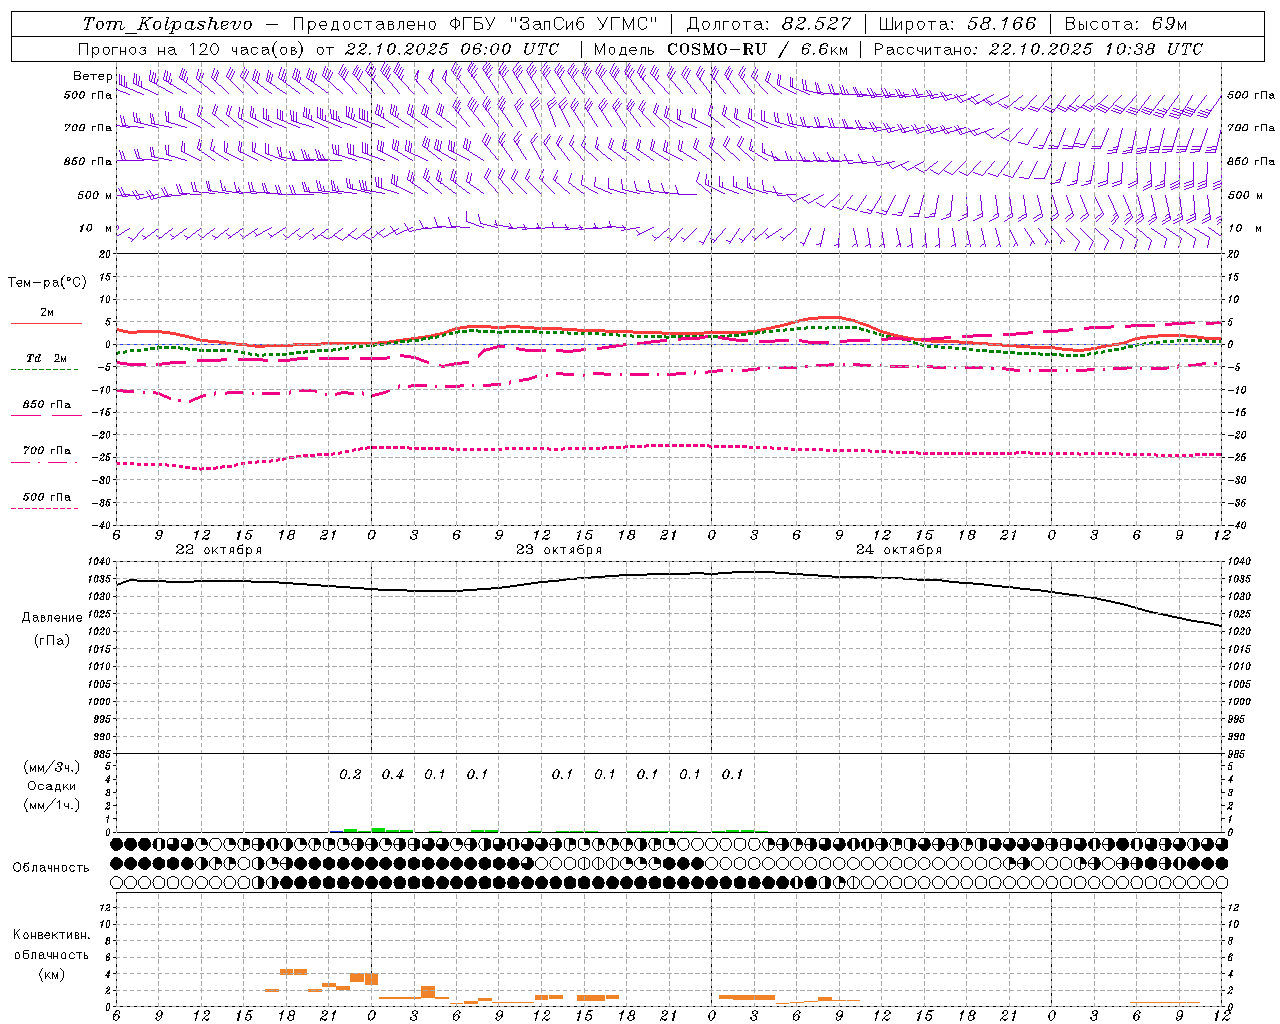The width and height of the screenshot is (1280, 1024).
Task: Click the 700 гПа temperature legend entry
Action: 47,451
